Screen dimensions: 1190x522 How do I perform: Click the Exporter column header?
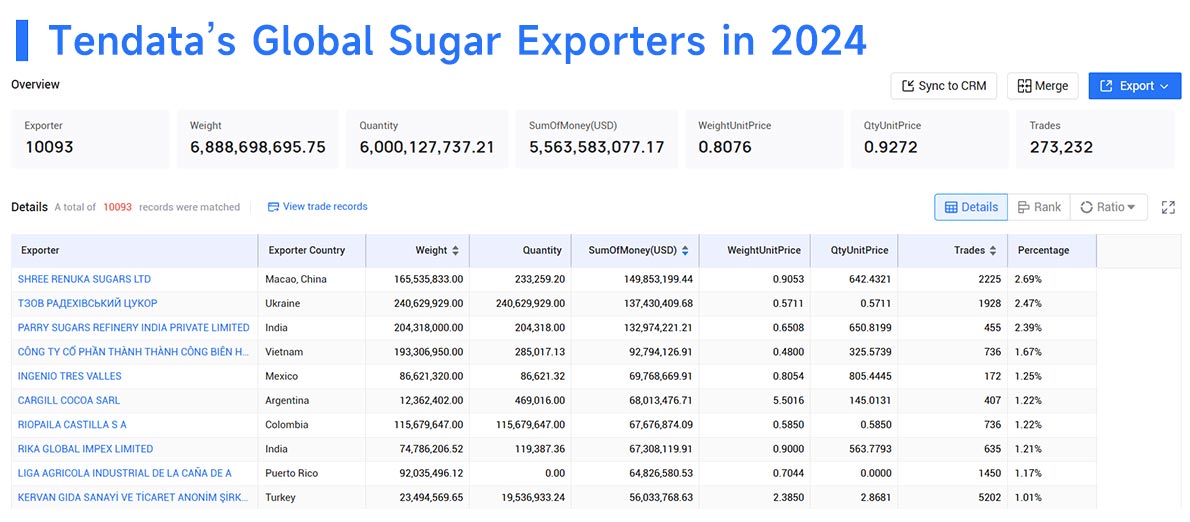tap(135, 250)
